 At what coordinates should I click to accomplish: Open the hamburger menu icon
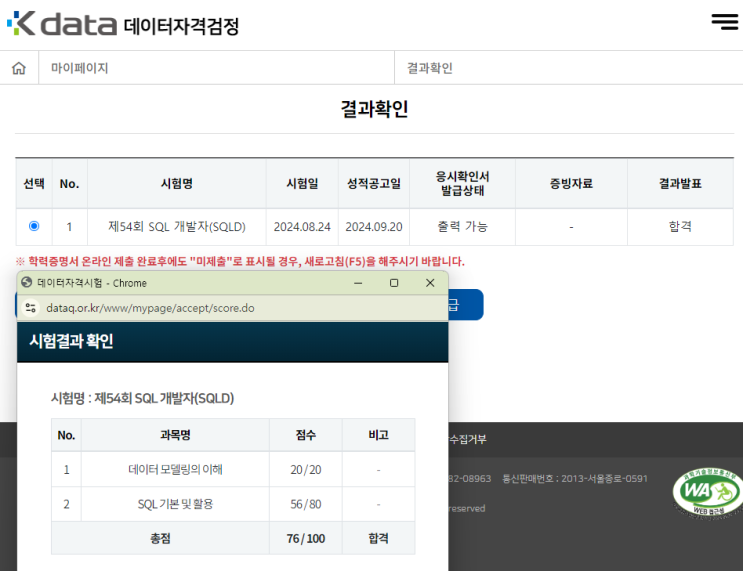coord(725,22)
